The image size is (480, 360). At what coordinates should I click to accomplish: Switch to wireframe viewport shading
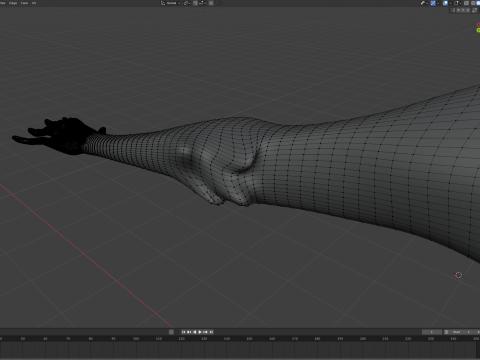[473, 3]
